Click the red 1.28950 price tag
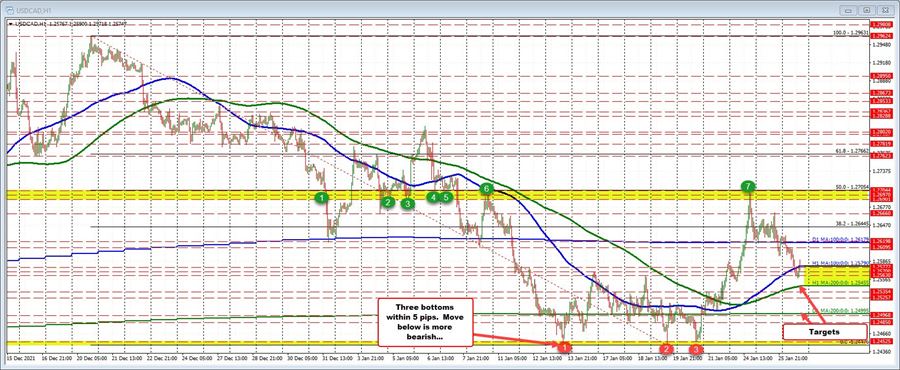The height and width of the screenshot is (370, 900). [881, 75]
